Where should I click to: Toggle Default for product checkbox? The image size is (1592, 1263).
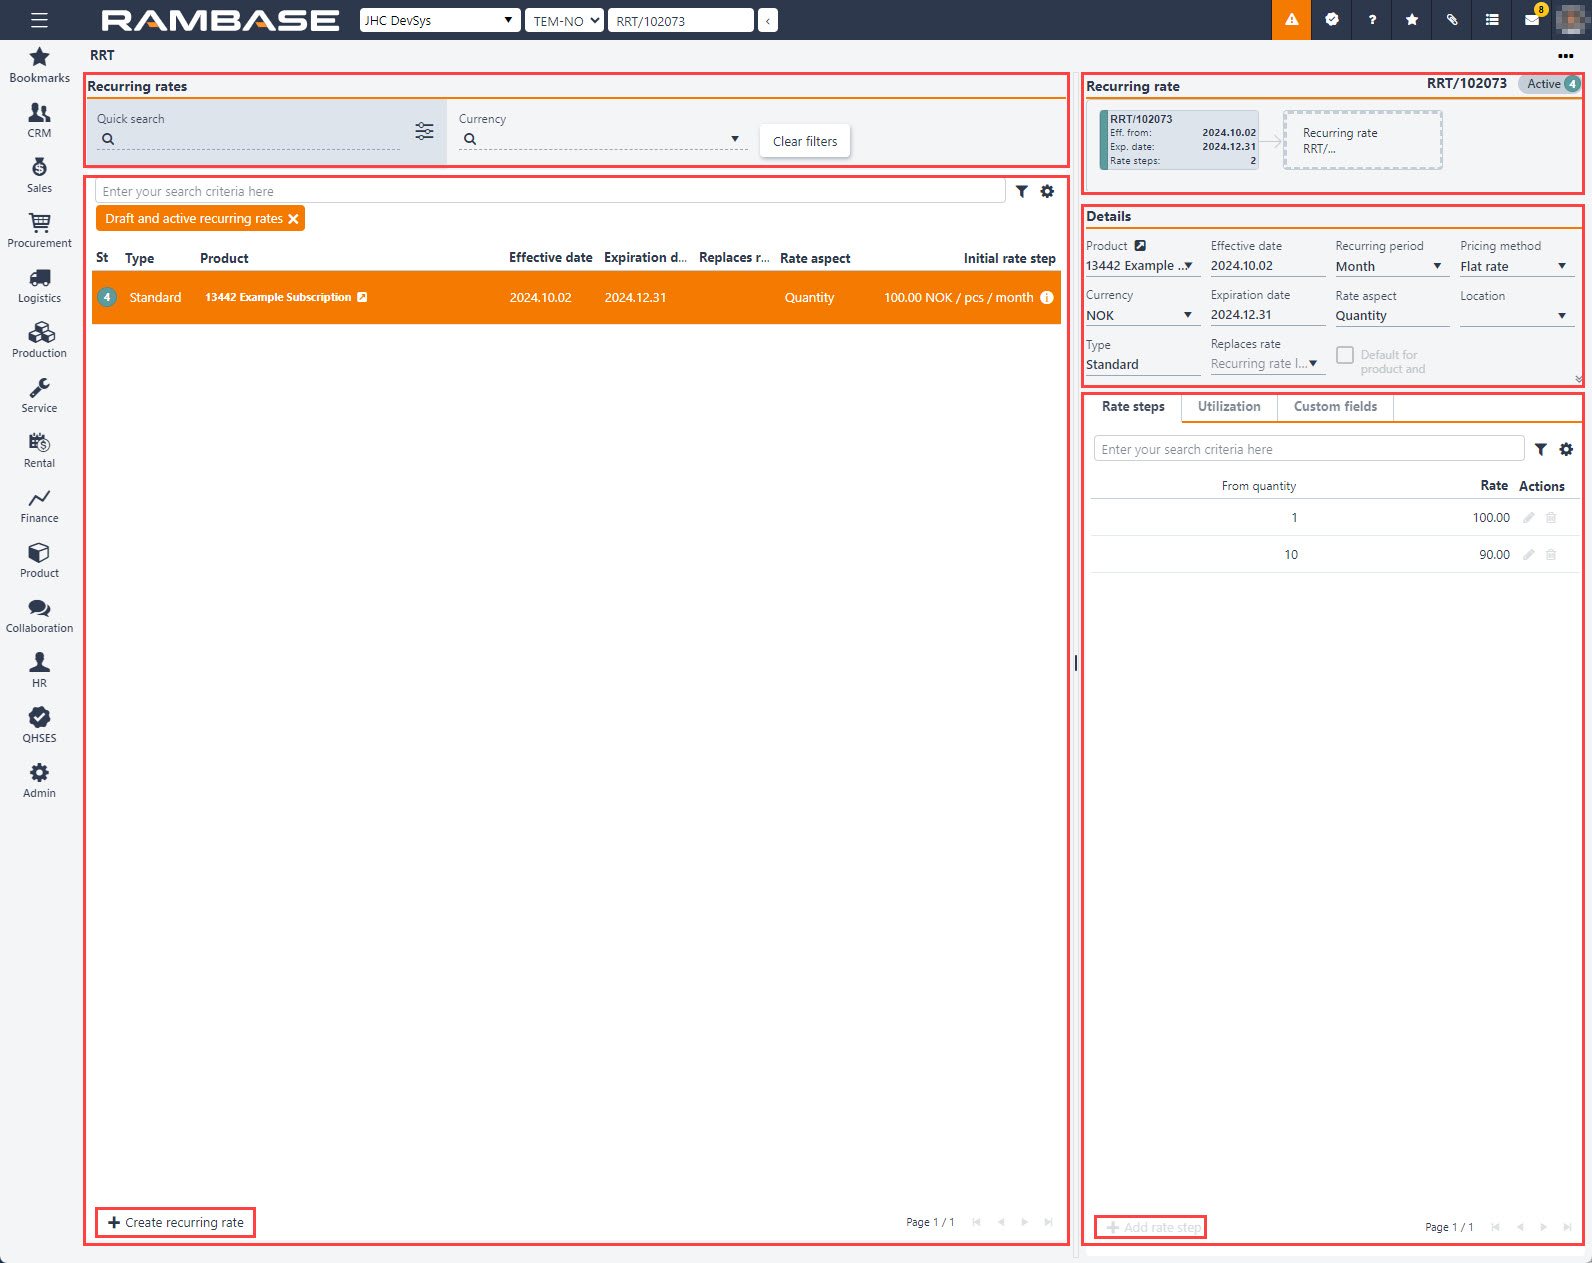point(1345,355)
